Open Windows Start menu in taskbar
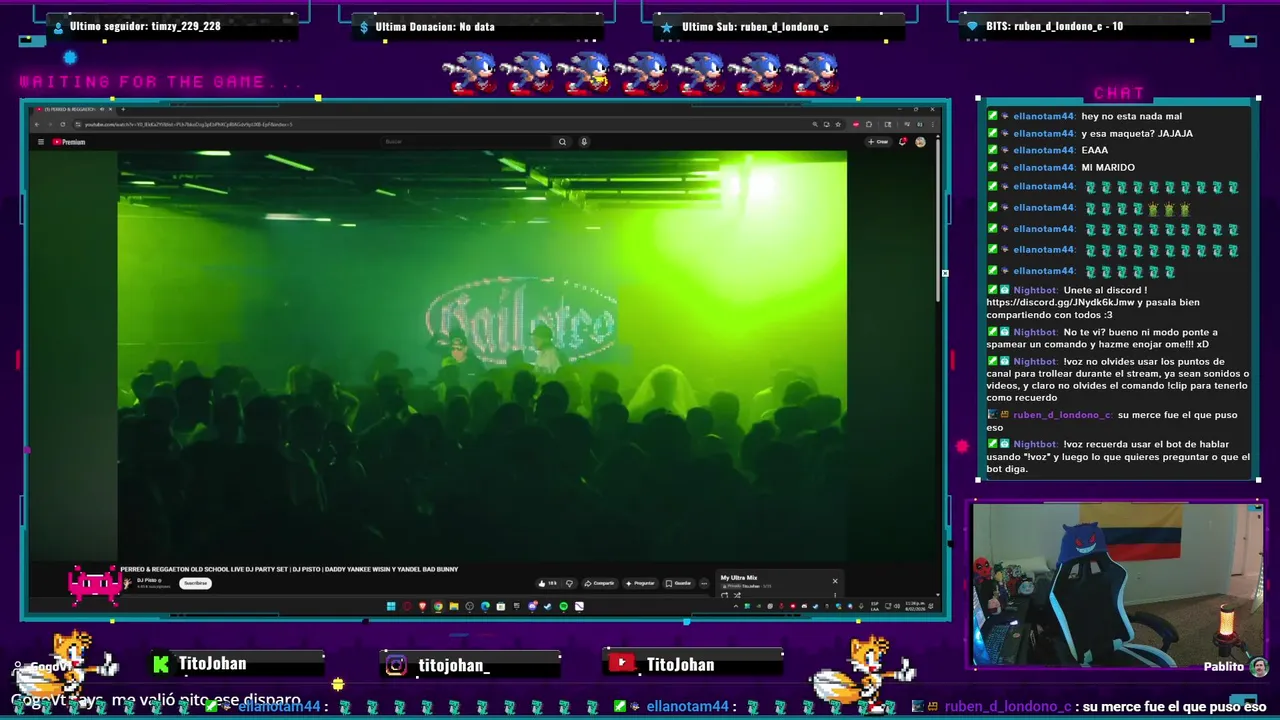The image size is (1280, 720). pos(391,606)
